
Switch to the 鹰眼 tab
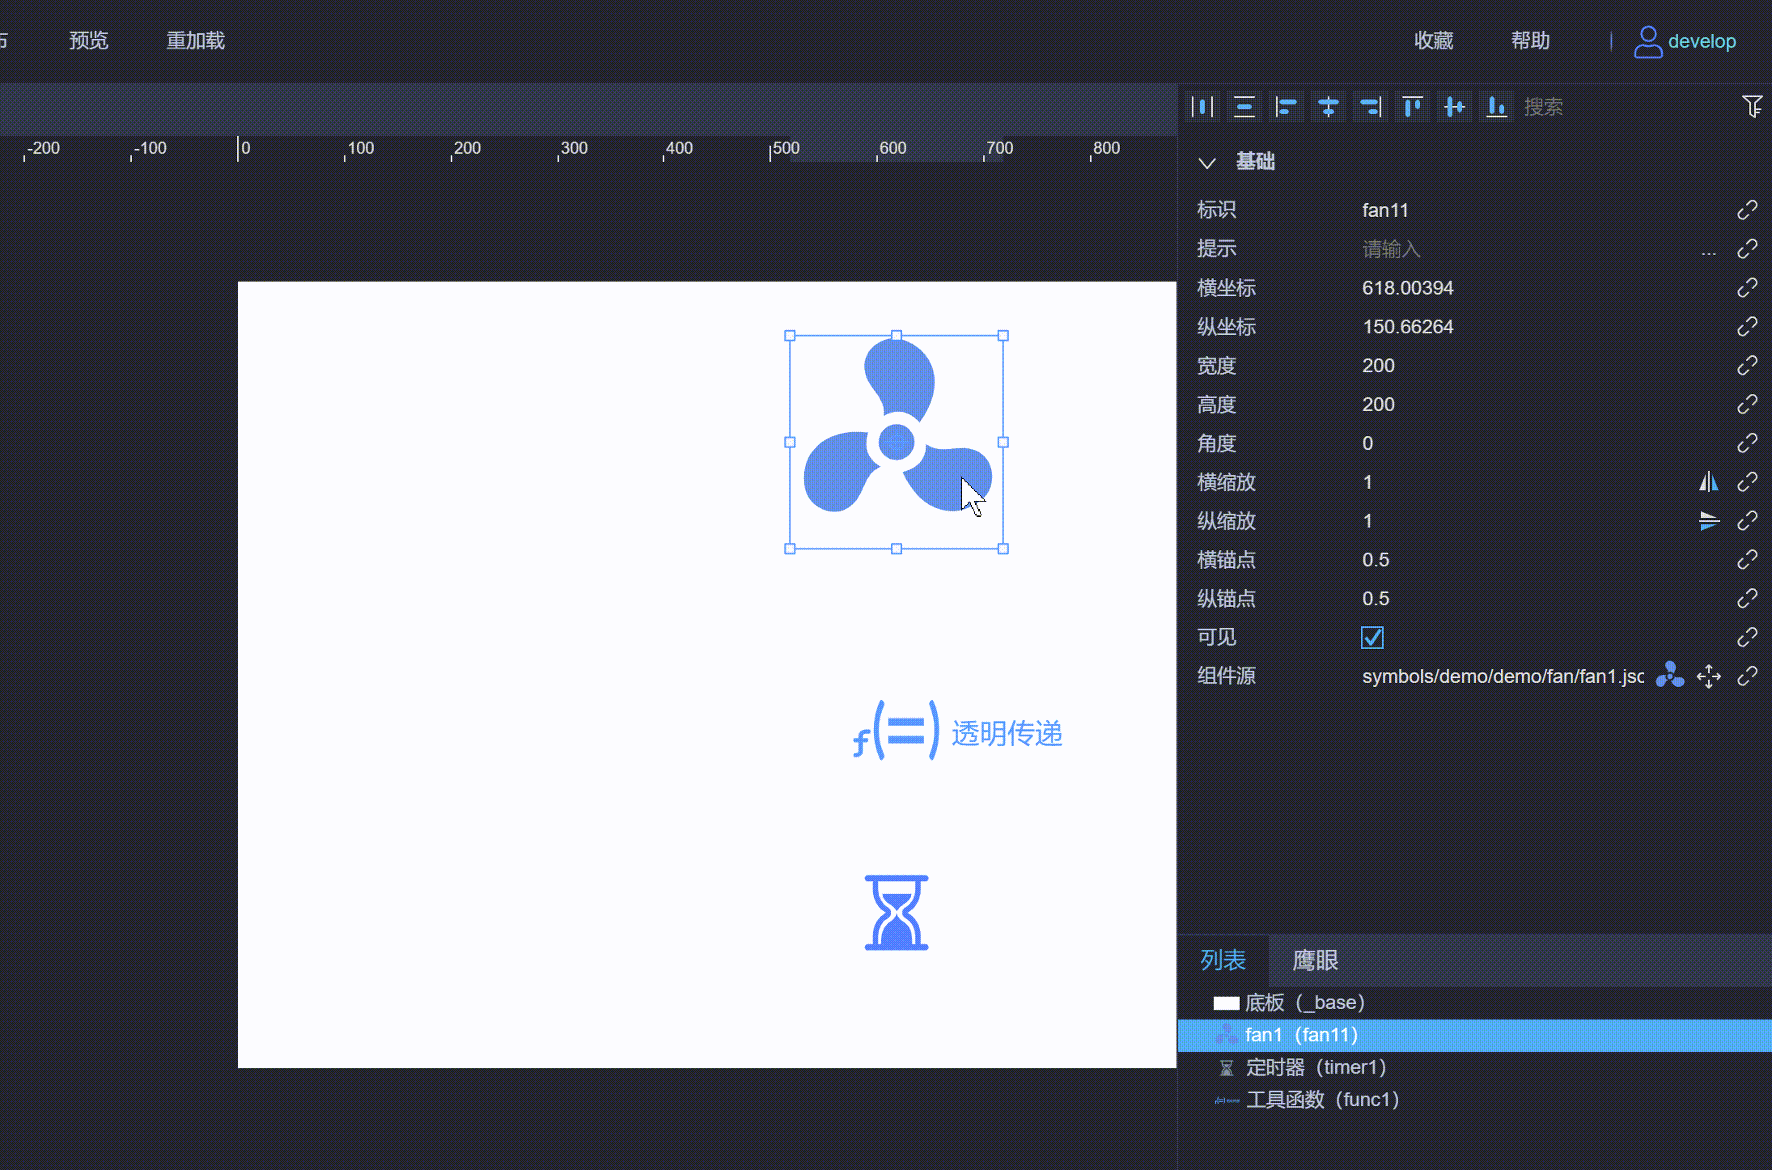1315,960
